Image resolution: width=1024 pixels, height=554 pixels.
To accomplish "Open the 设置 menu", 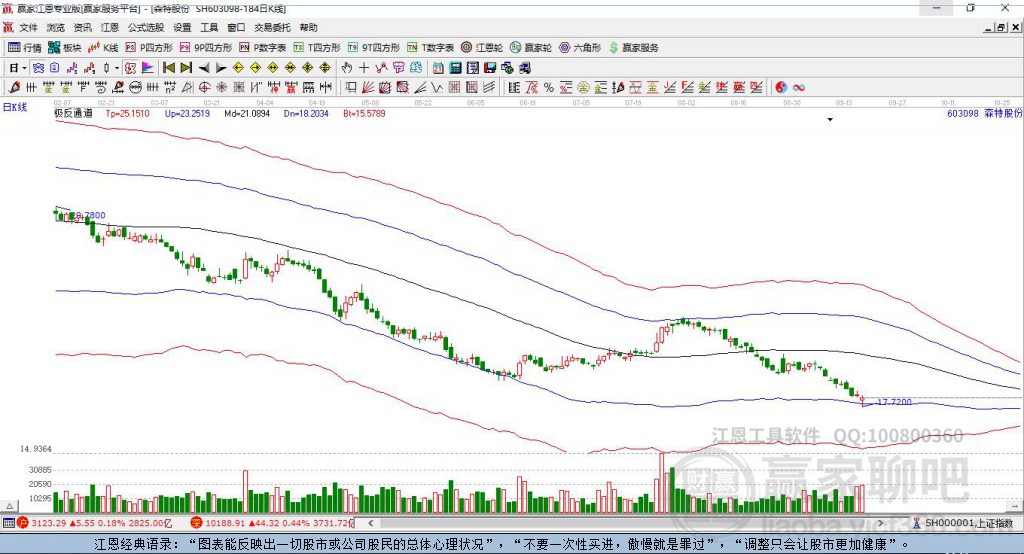I will point(182,27).
